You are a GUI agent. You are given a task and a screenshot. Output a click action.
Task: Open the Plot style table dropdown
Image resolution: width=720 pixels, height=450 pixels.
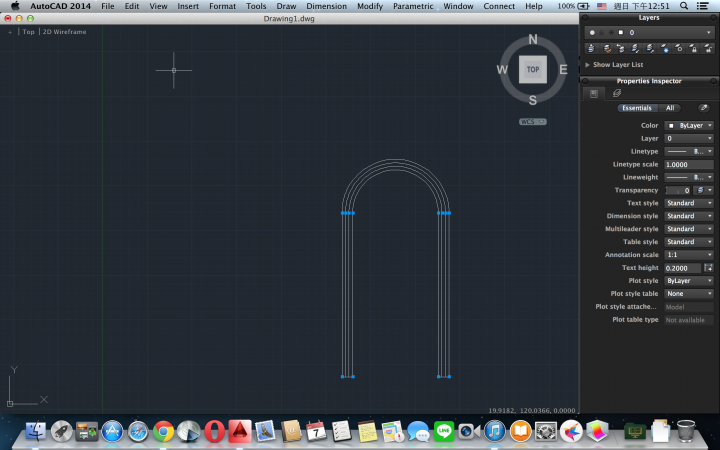(689, 293)
